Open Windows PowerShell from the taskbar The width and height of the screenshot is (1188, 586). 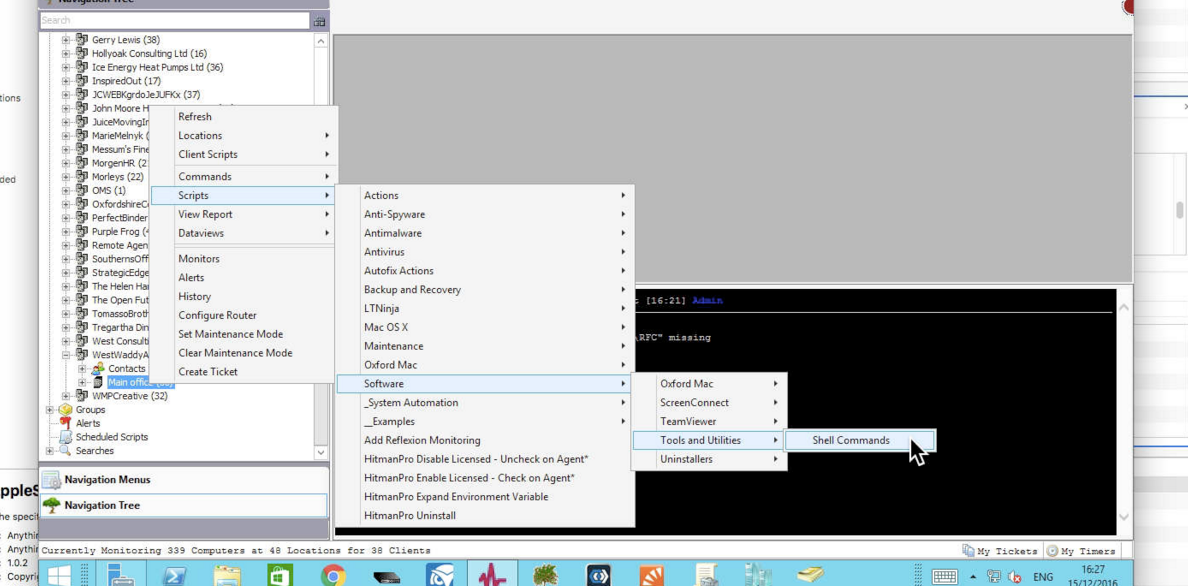coord(173,574)
